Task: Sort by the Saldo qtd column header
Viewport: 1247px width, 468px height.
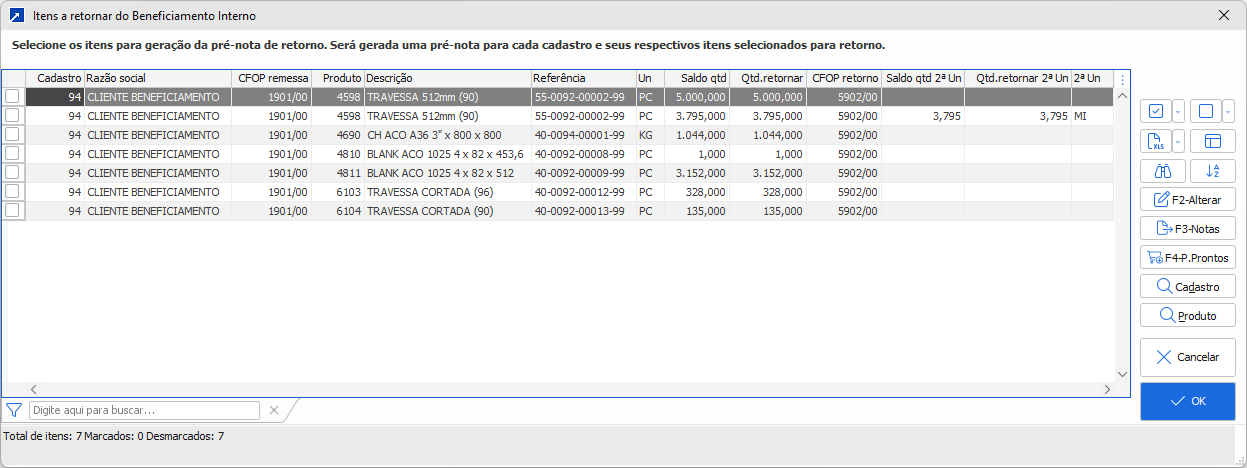Action: click(697, 78)
